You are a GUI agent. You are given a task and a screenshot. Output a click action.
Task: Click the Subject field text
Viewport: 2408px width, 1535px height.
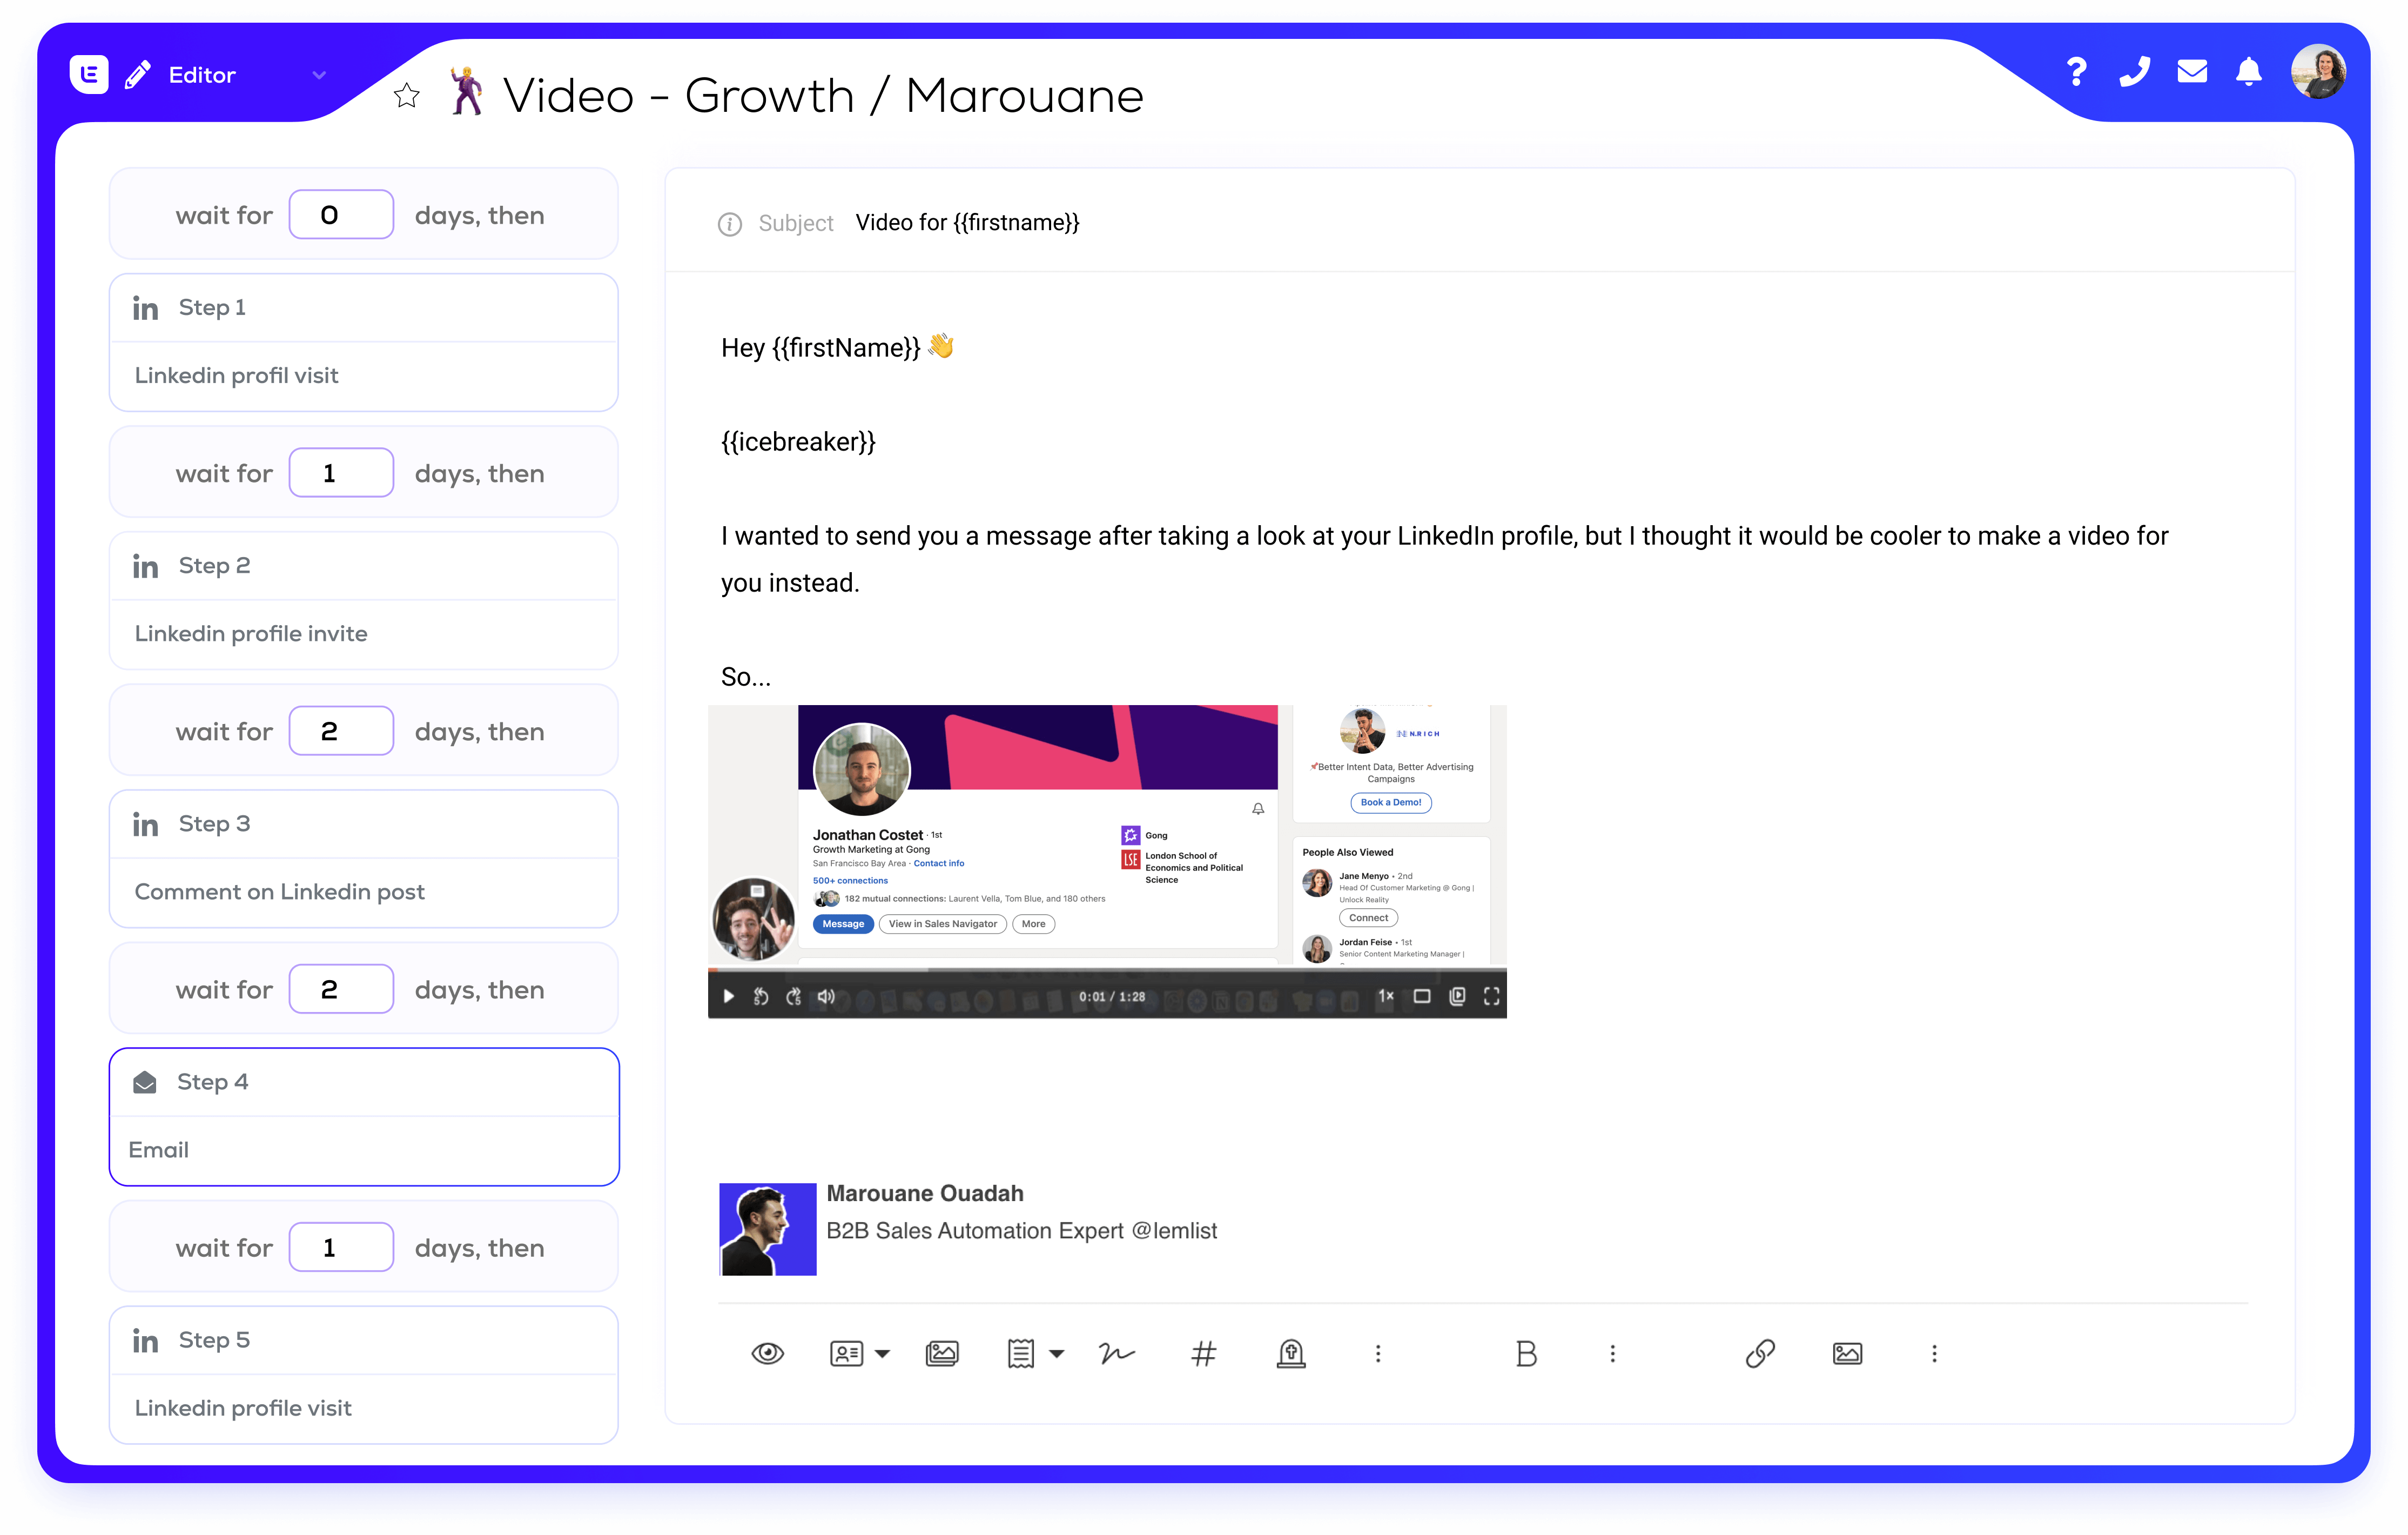coord(967,223)
